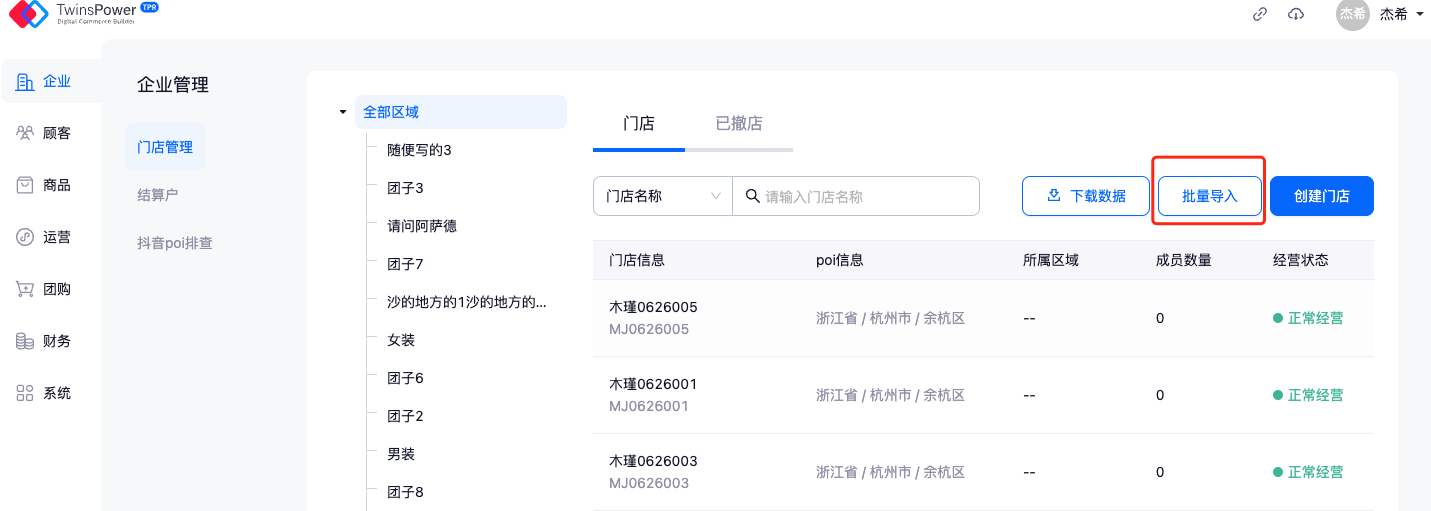Collapse the 全部区域 tree node arrow
This screenshot has width=1431, height=511.
(343, 112)
